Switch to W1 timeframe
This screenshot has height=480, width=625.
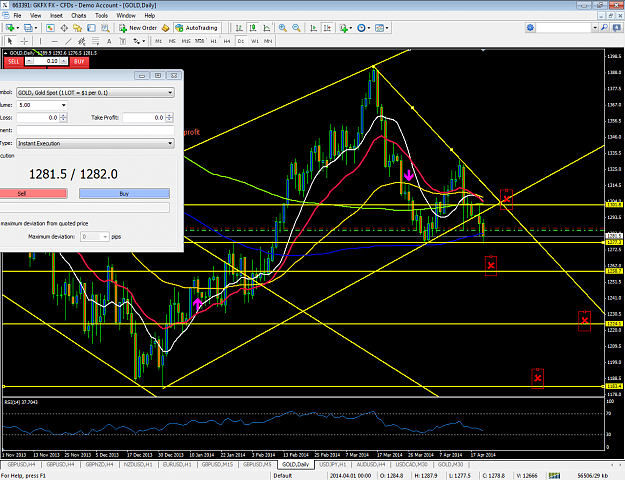tap(255, 41)
